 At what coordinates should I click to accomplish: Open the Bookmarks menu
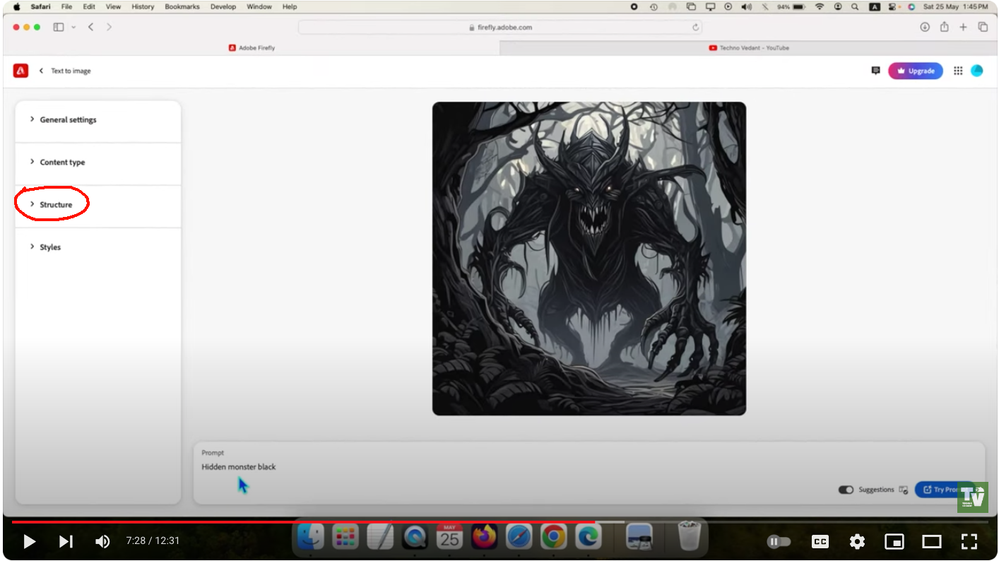coord(182,6)
